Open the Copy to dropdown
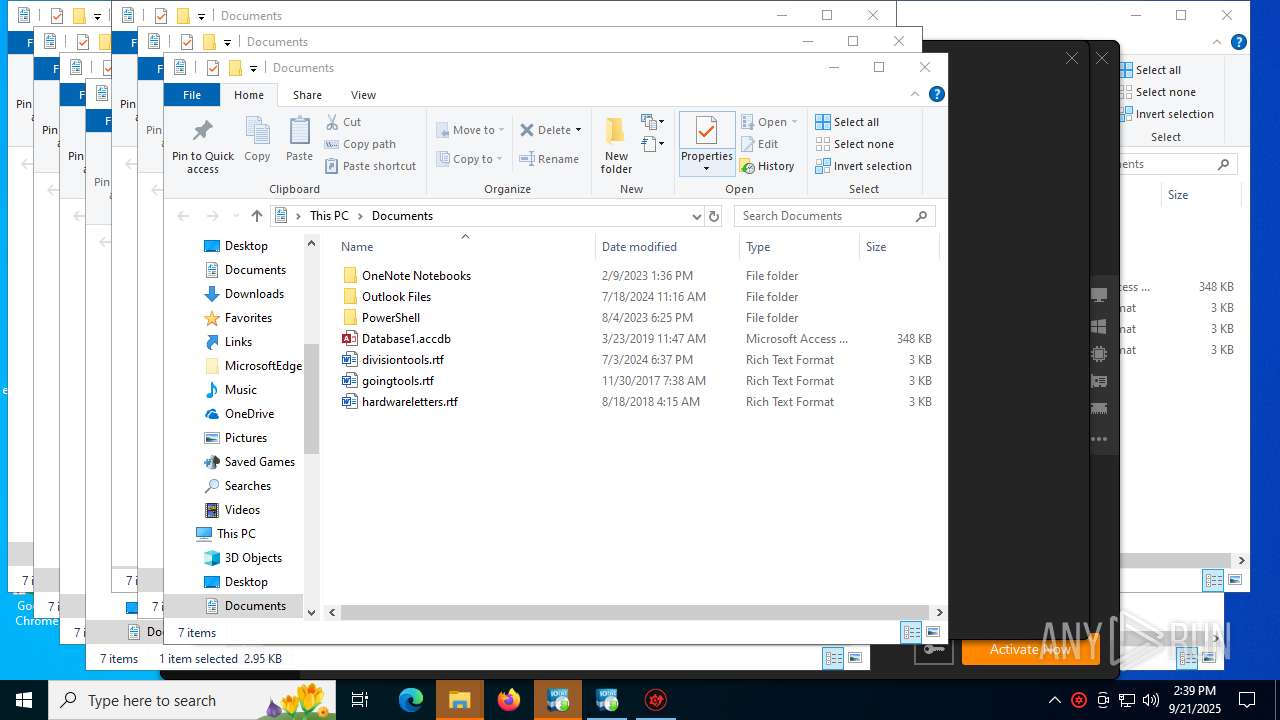The image size is (1280, 720). tap(468, 158)
